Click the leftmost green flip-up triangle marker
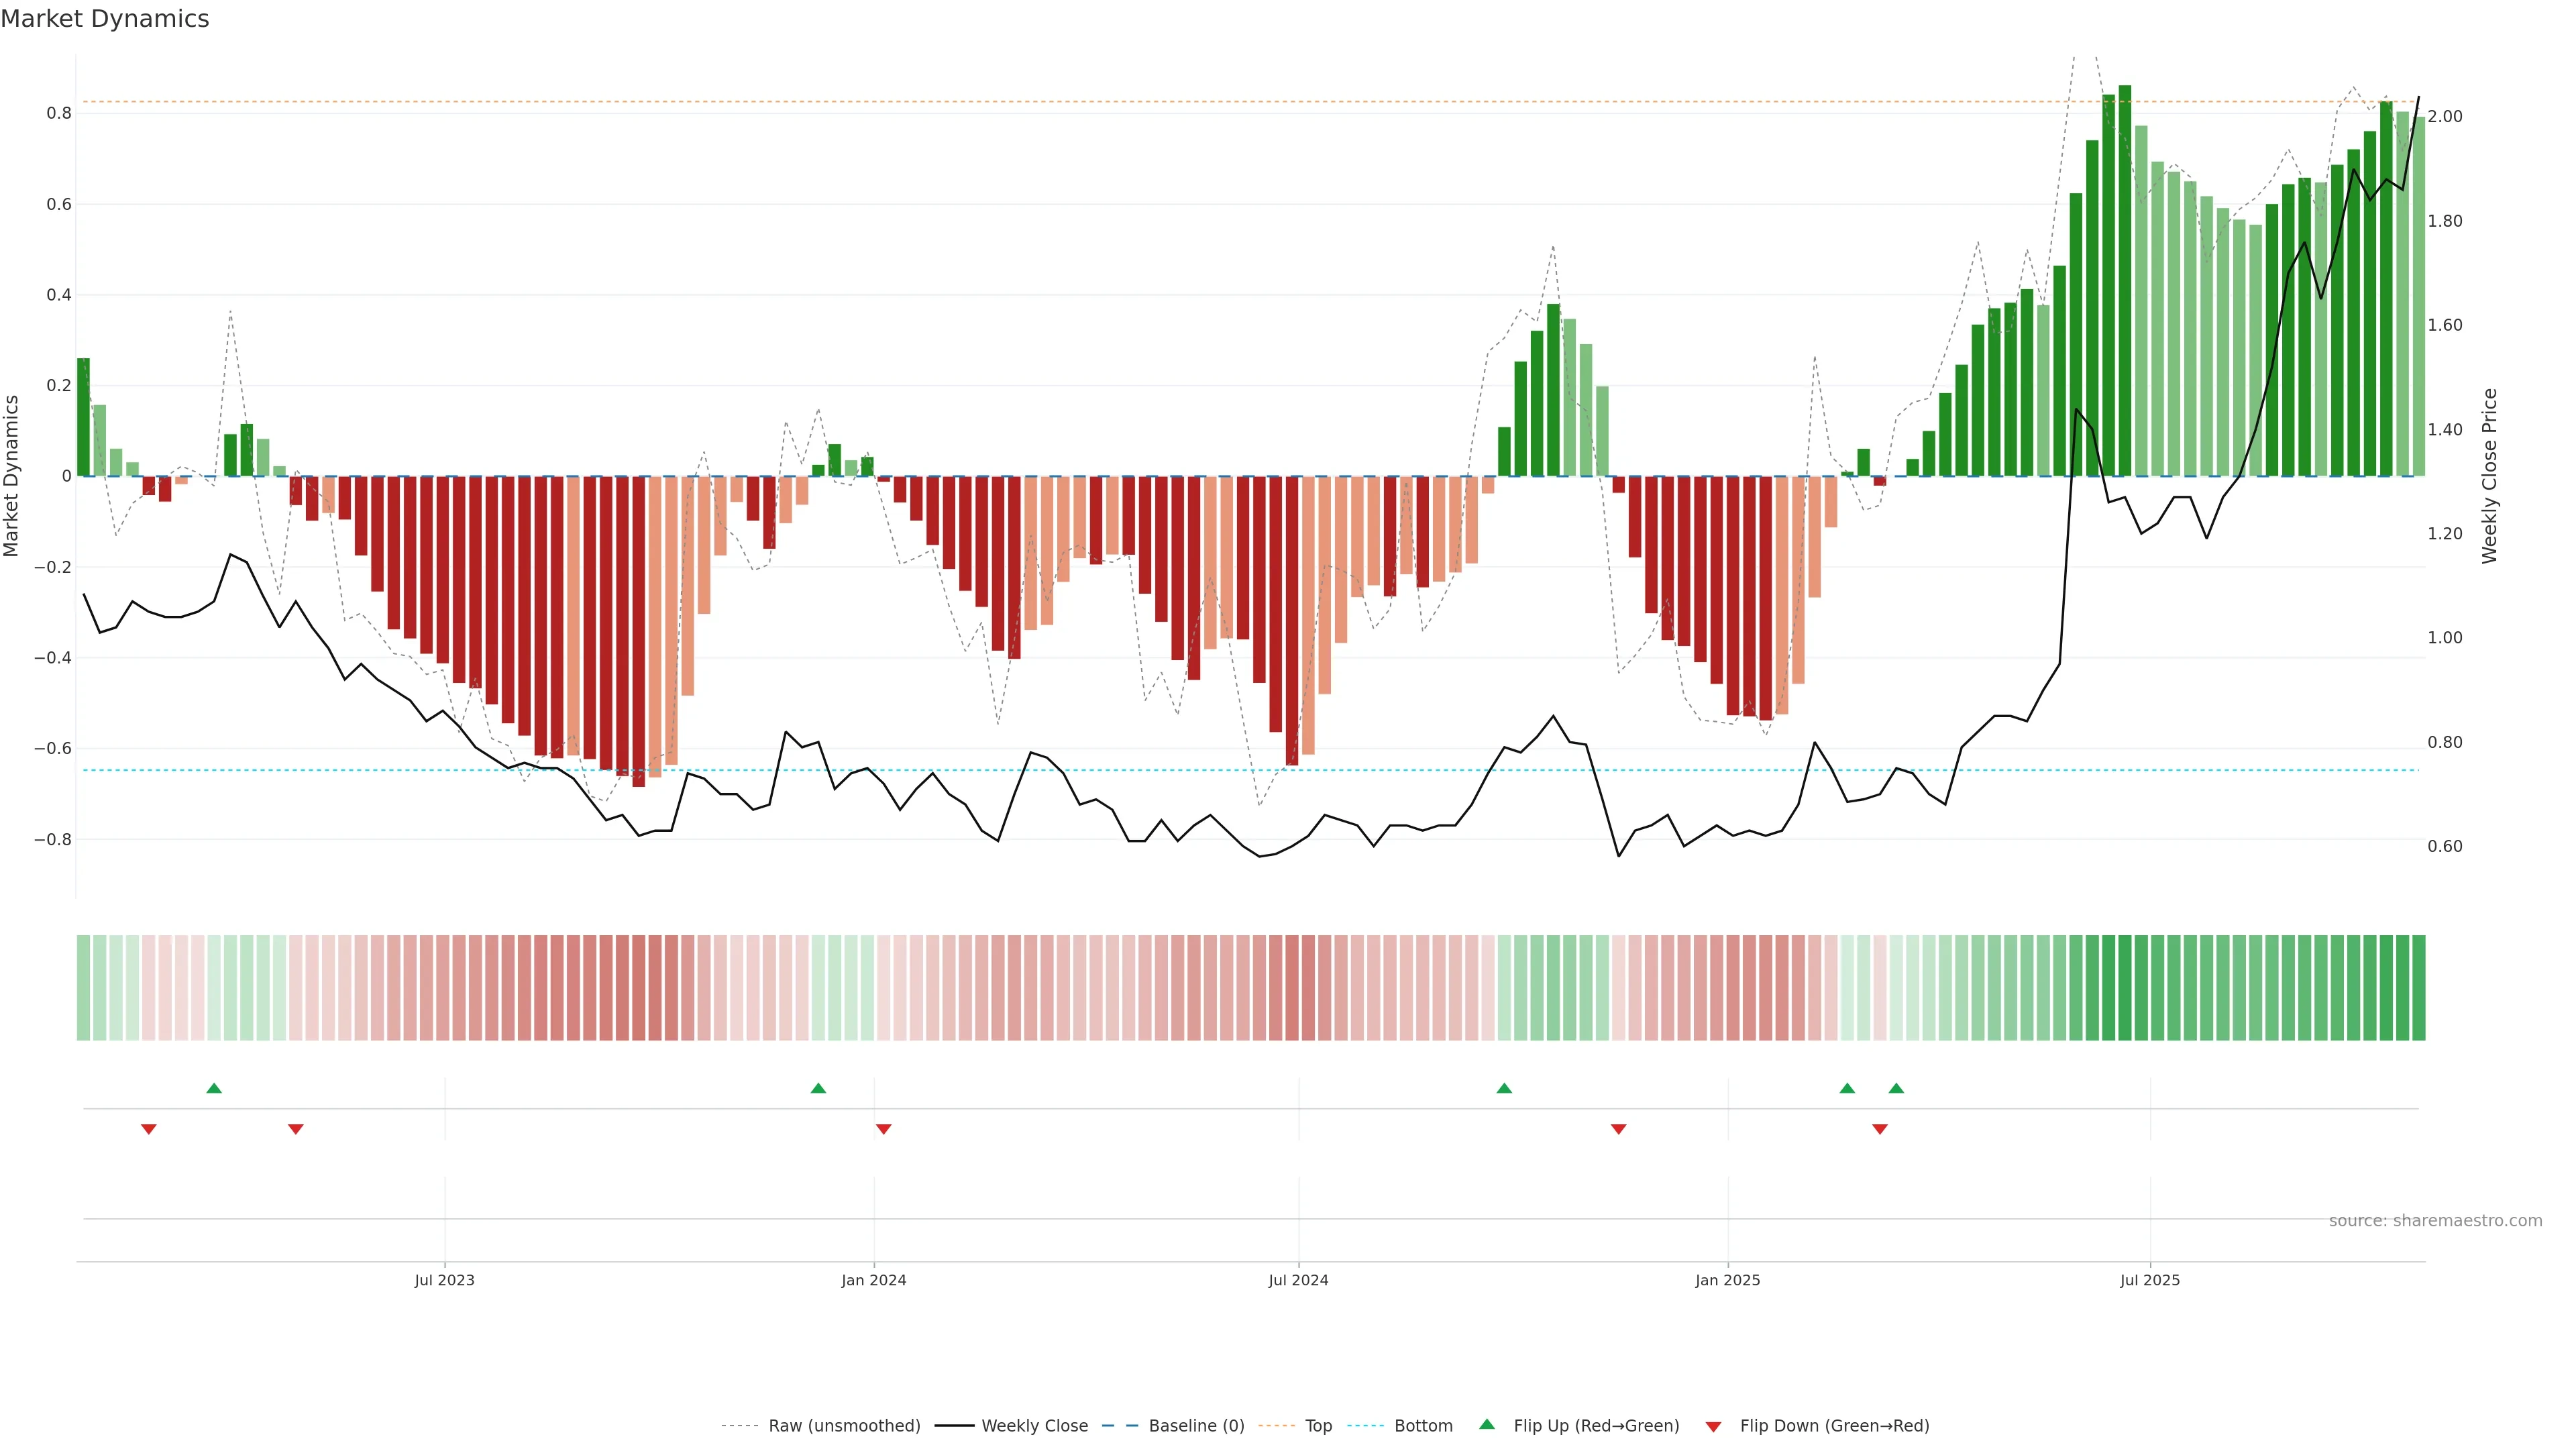 (214, 1088)
